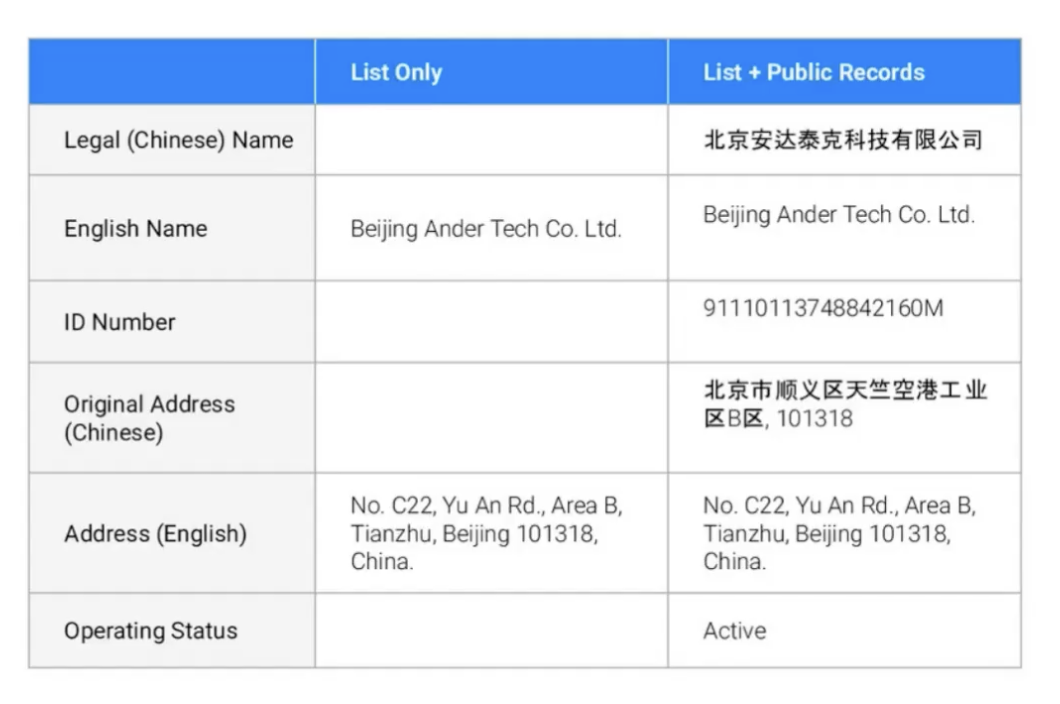
Task: Select empty Original Address cell under List Only
Action: (491, 418)
